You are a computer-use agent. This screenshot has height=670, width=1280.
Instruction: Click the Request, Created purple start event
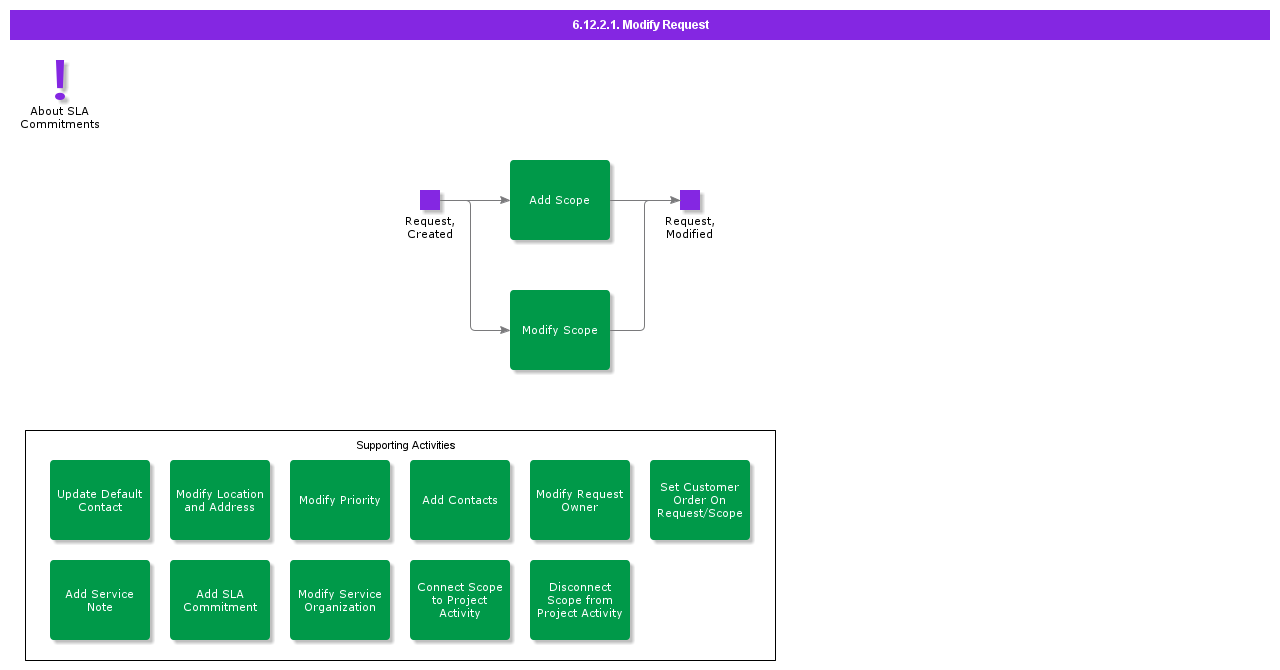coord(430,200)
